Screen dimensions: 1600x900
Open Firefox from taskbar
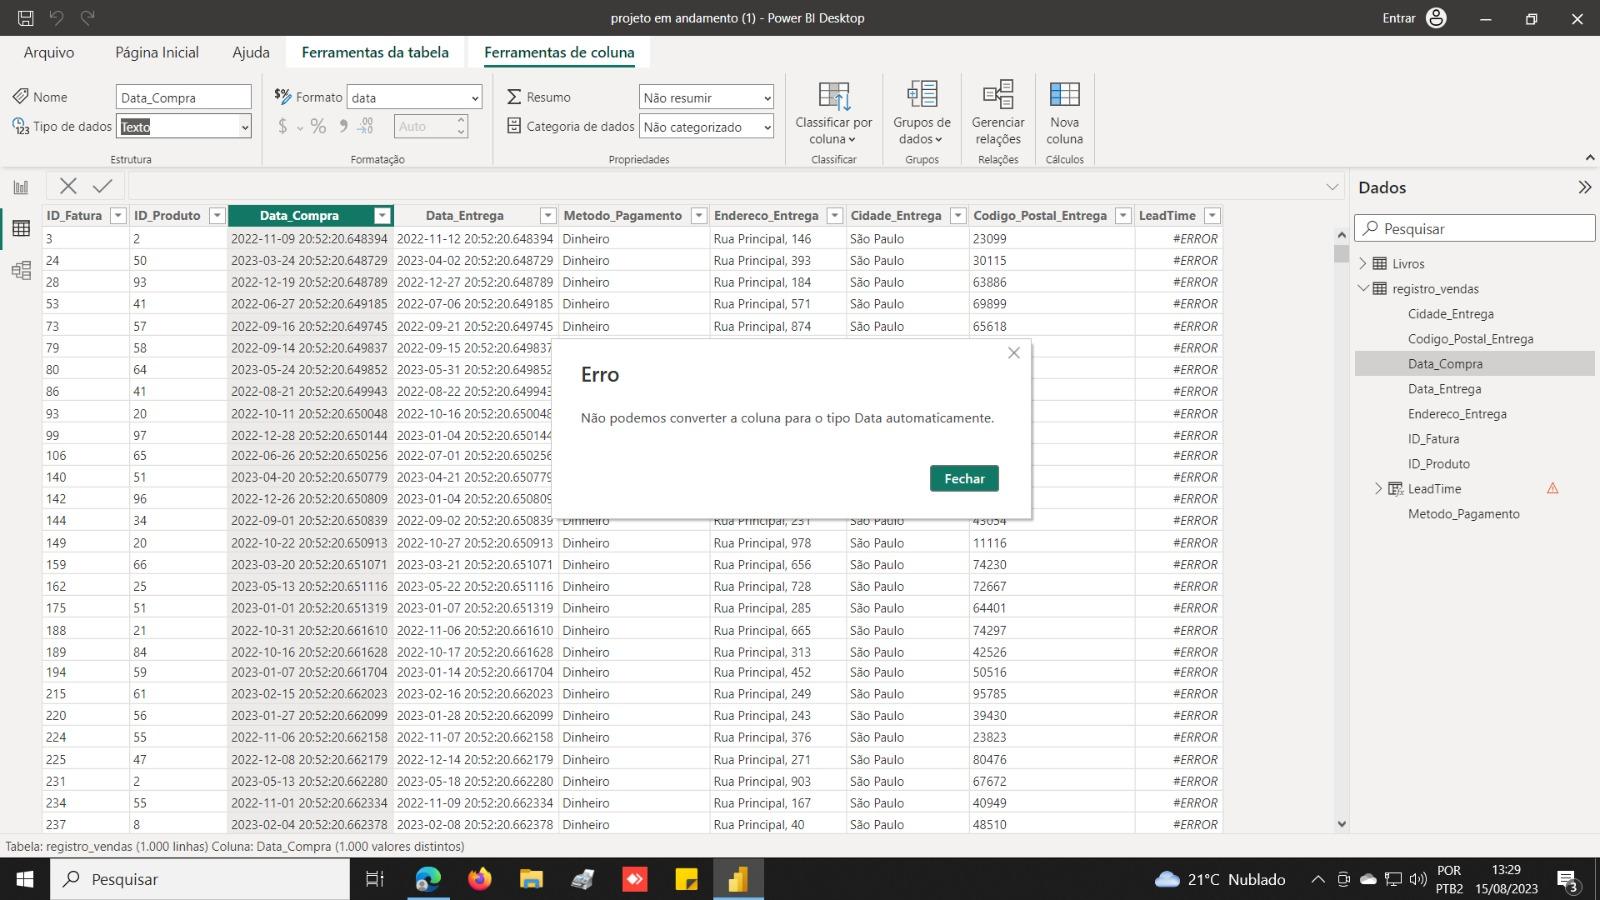(x=480, y=879)
